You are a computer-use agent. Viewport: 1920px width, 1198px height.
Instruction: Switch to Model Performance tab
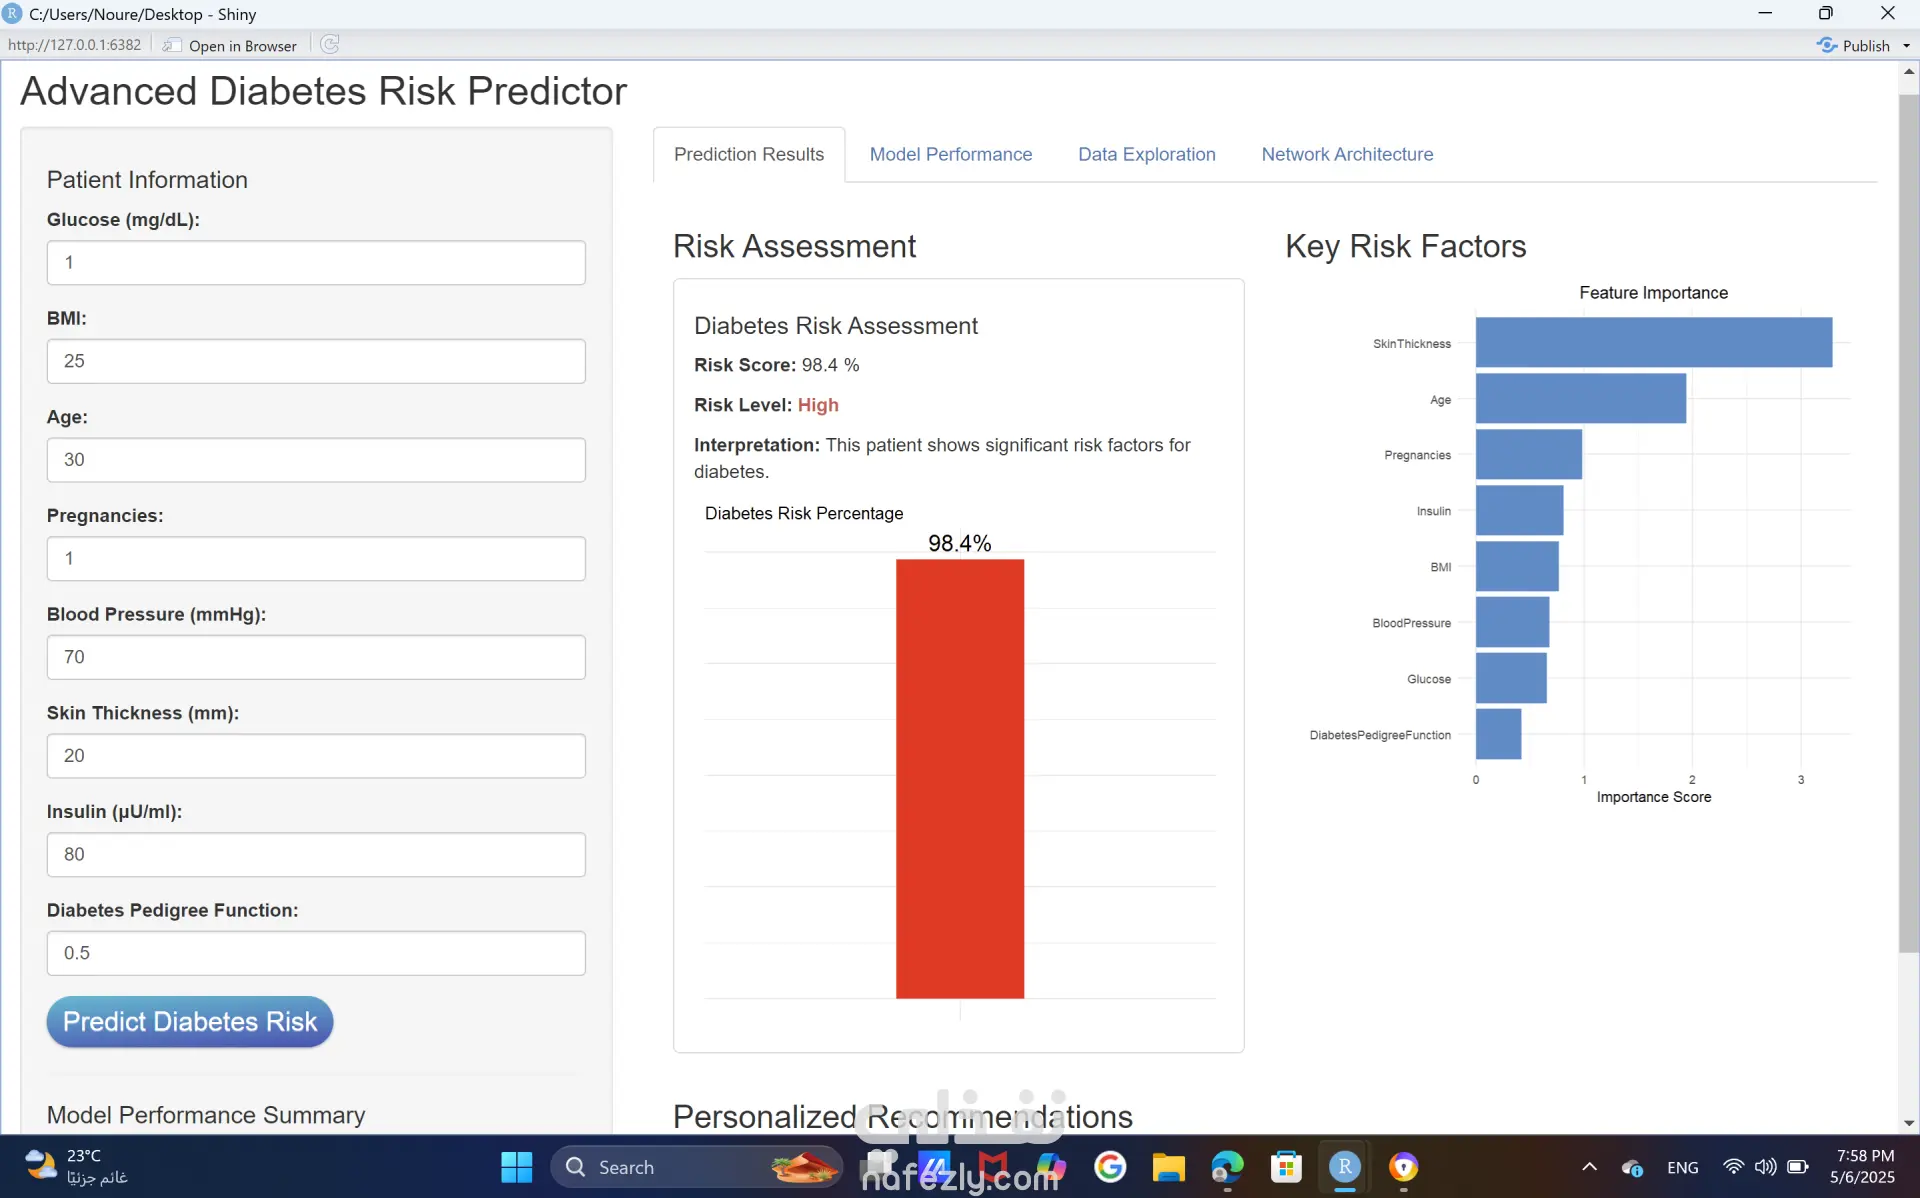(x=950, y=154)
